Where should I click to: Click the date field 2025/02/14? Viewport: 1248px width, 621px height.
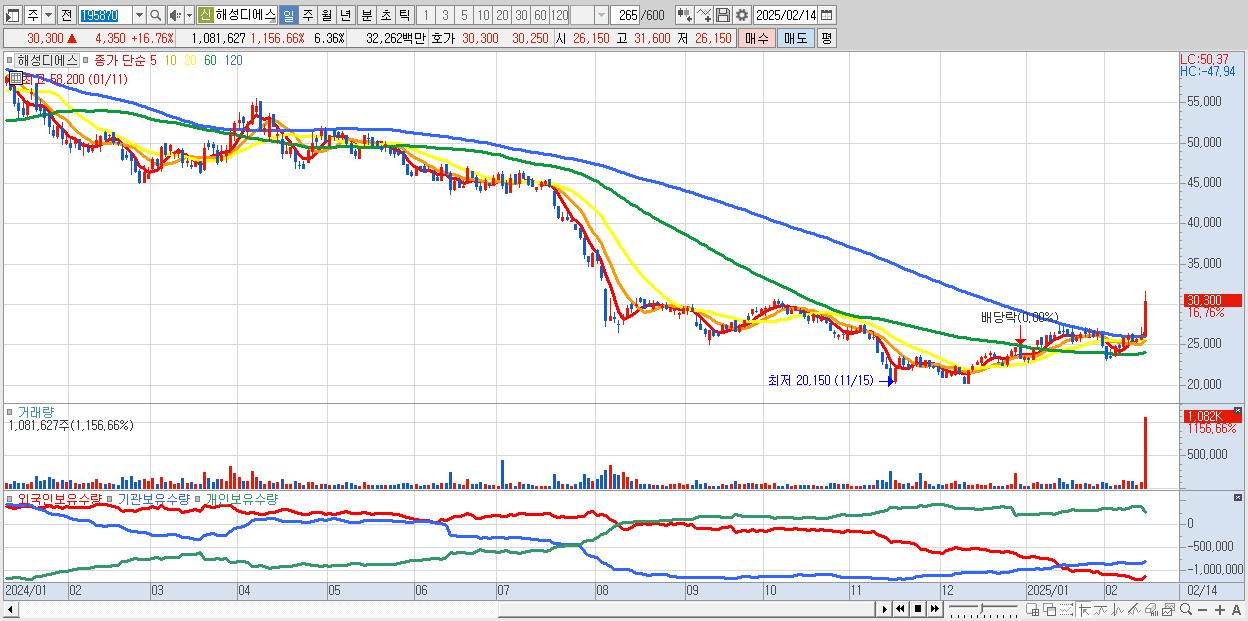tap(786, 15)
